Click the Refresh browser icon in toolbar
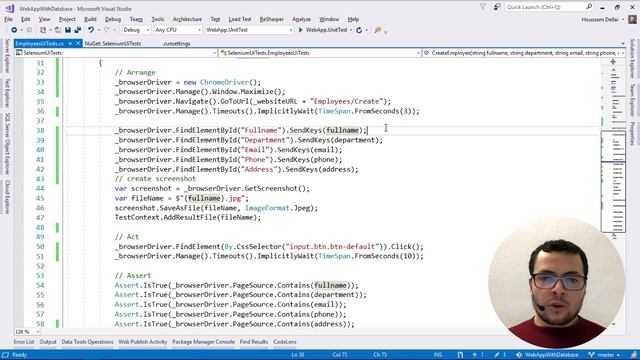Image resolution: width=640 pixels, height=360 pixels. coord(359,30)
